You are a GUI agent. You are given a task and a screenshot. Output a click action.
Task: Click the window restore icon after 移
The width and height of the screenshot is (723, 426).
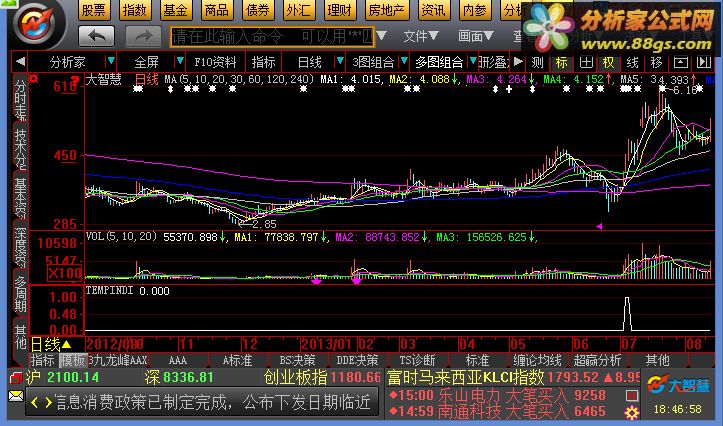click(681, 62)
